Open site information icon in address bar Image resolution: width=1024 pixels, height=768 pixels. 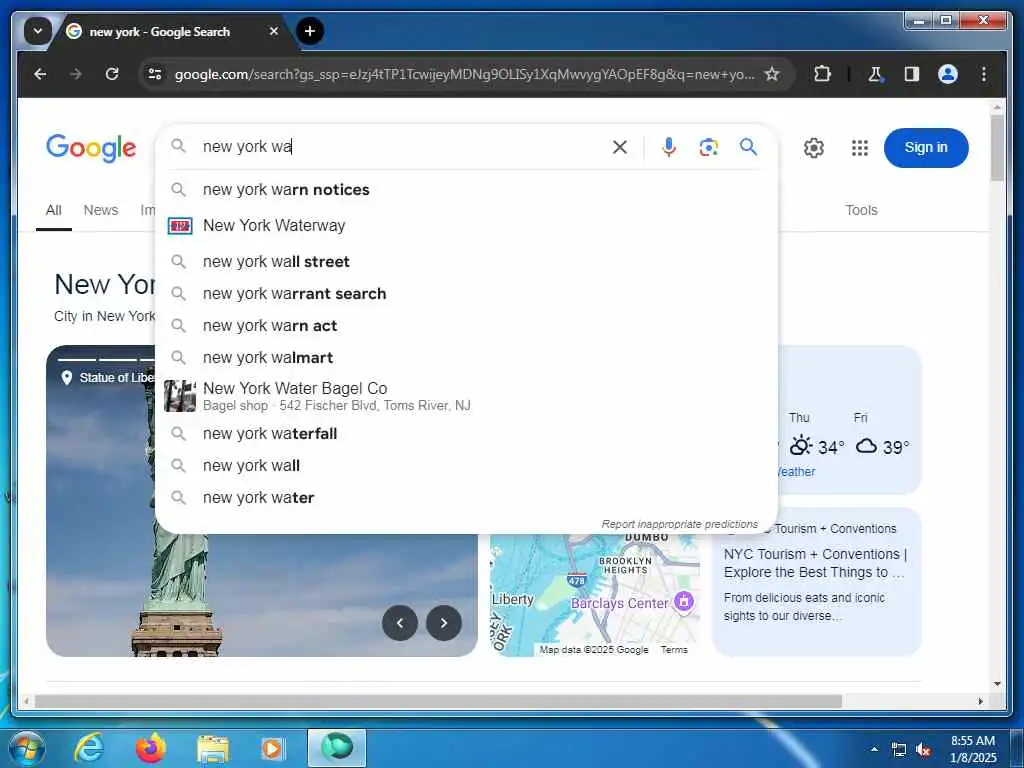(155, 74)
